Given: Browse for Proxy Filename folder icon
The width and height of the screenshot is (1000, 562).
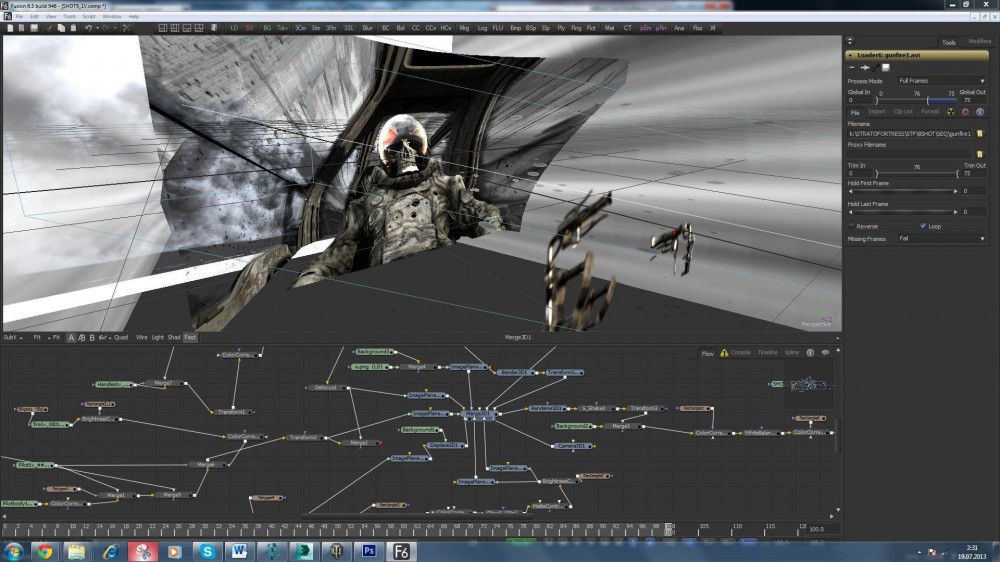Looking at the screenshot, I should coord(980,154).
